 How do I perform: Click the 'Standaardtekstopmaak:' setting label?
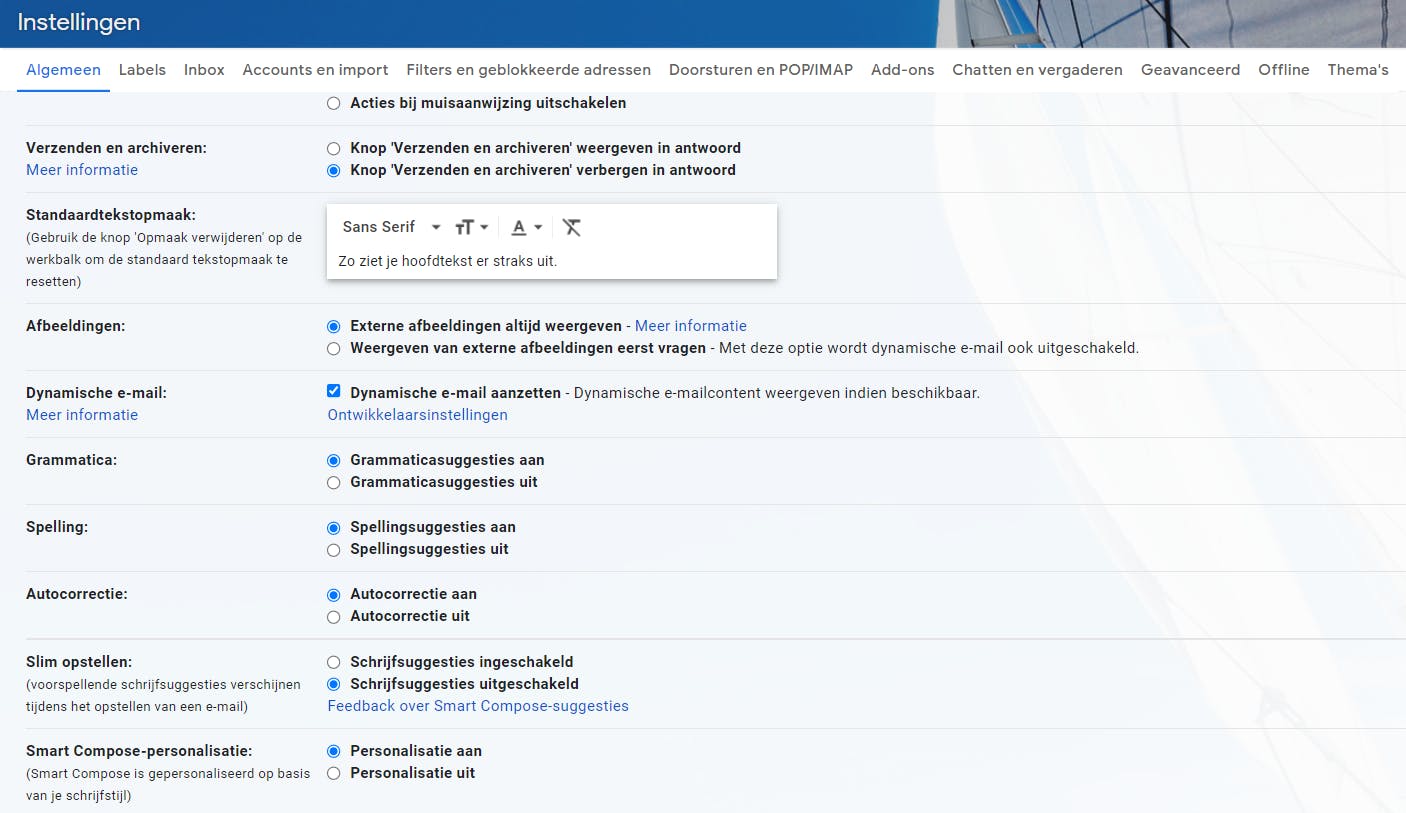pos(111,215)
